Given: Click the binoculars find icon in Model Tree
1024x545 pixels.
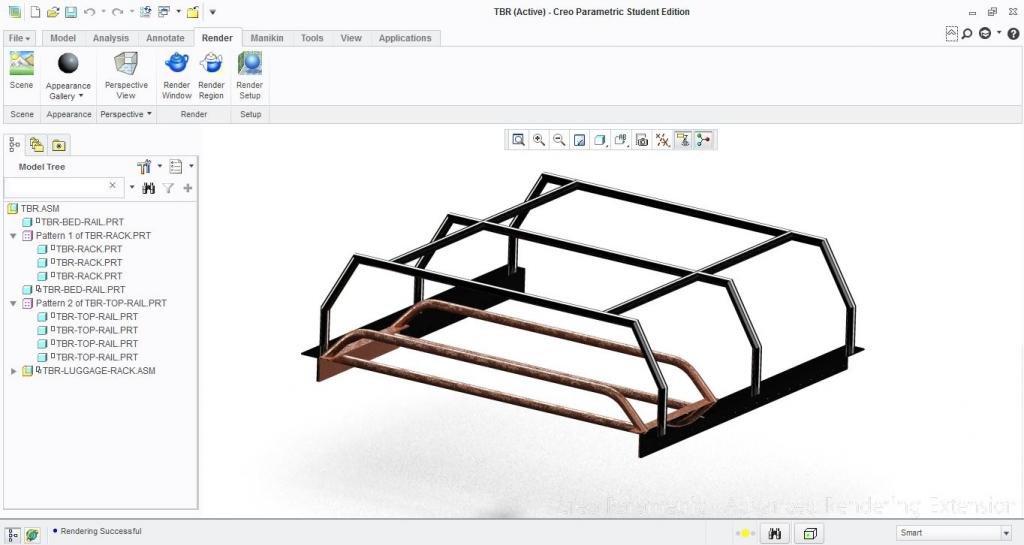Looking at the screenshot, I should (x=149, y=188).
